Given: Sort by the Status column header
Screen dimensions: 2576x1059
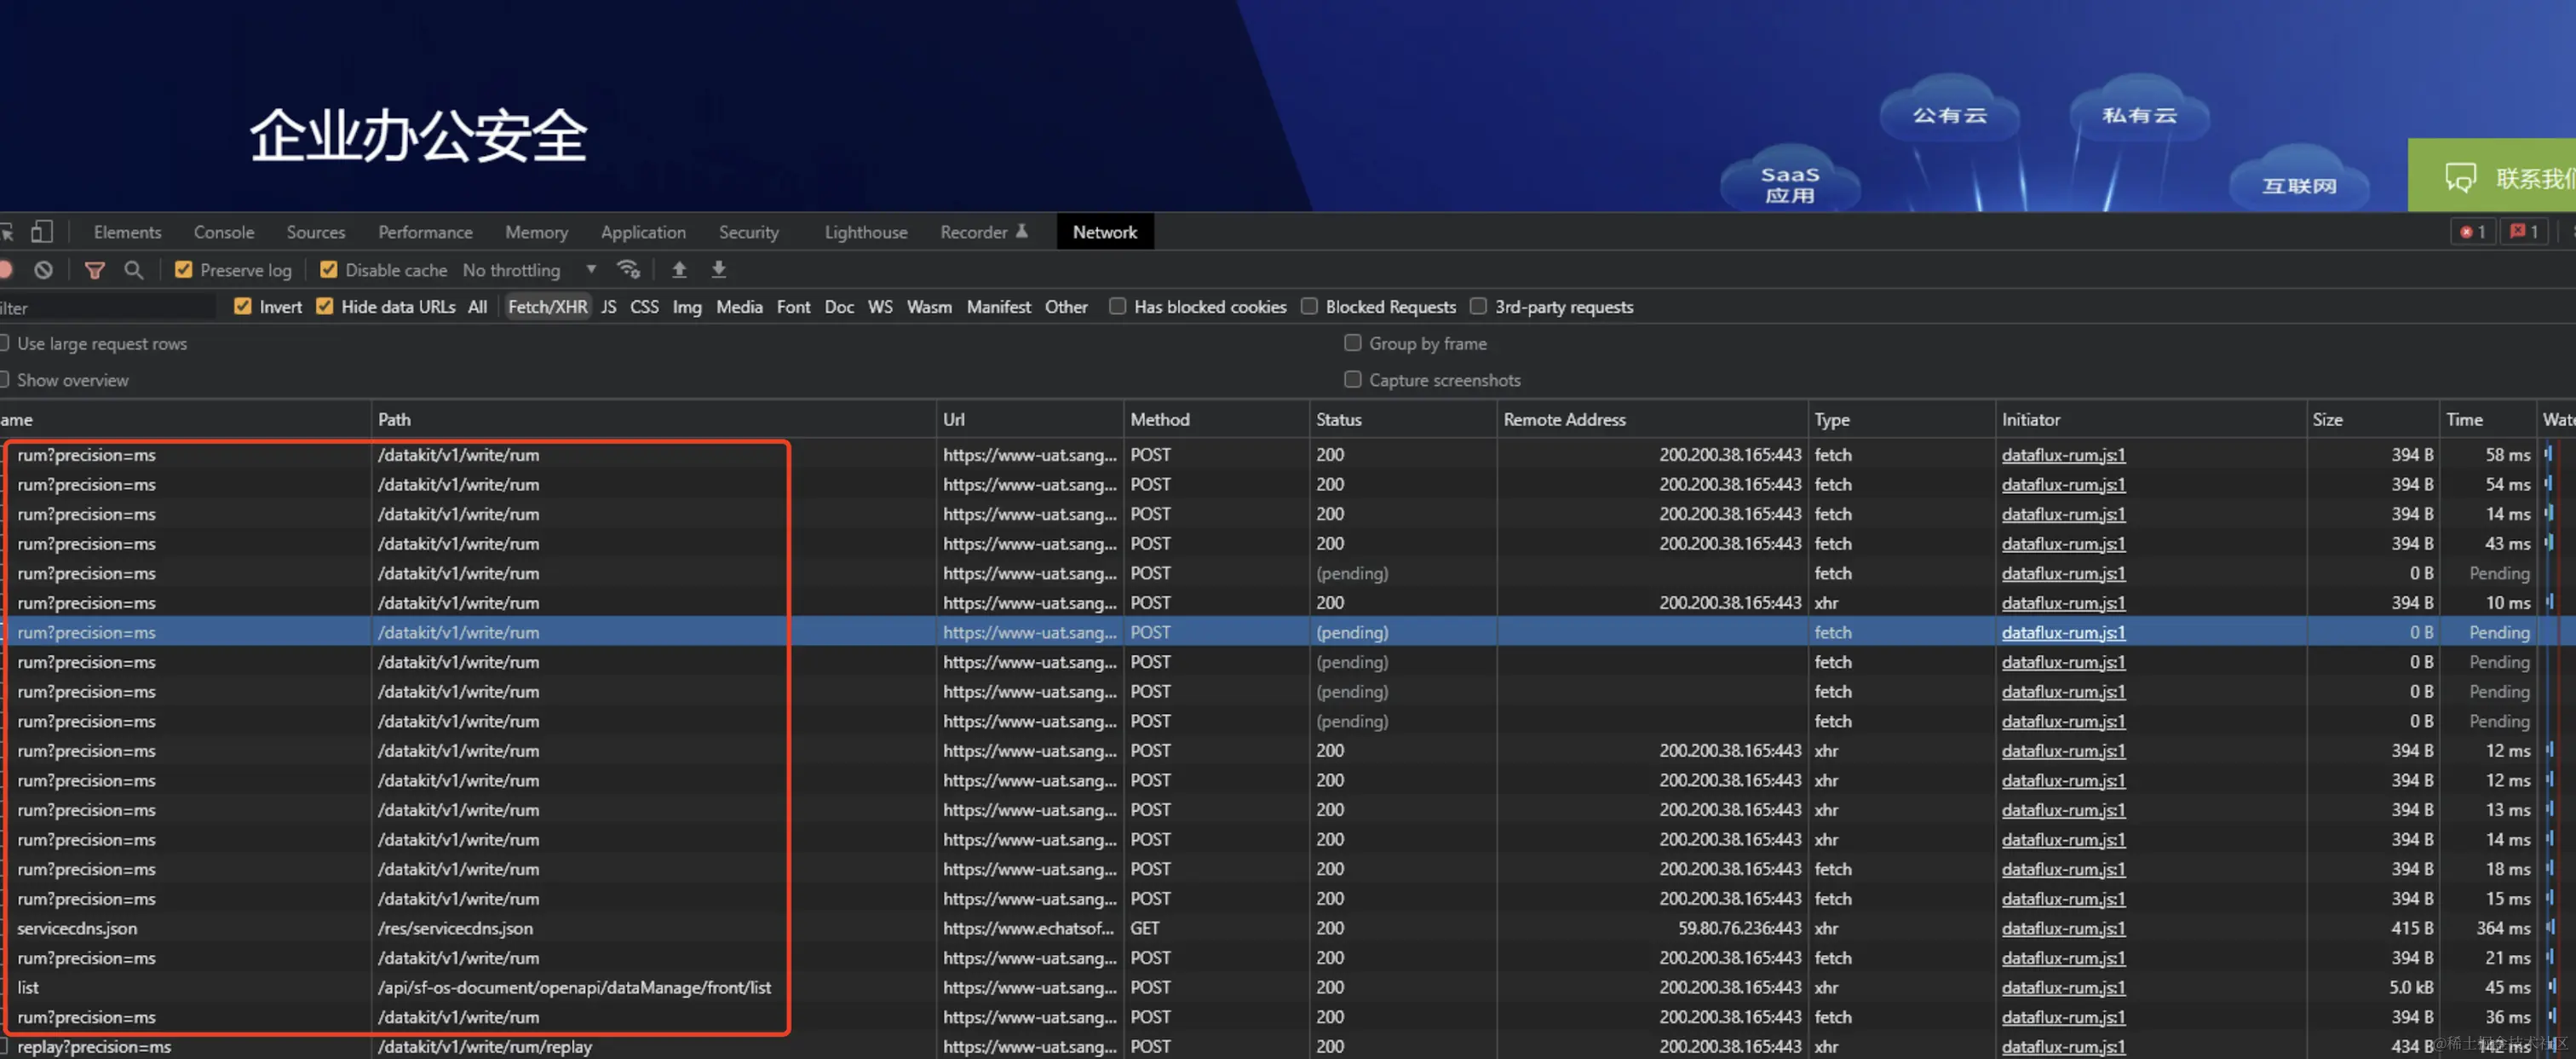Looking at the screenshot, I should pos(1339,420).
